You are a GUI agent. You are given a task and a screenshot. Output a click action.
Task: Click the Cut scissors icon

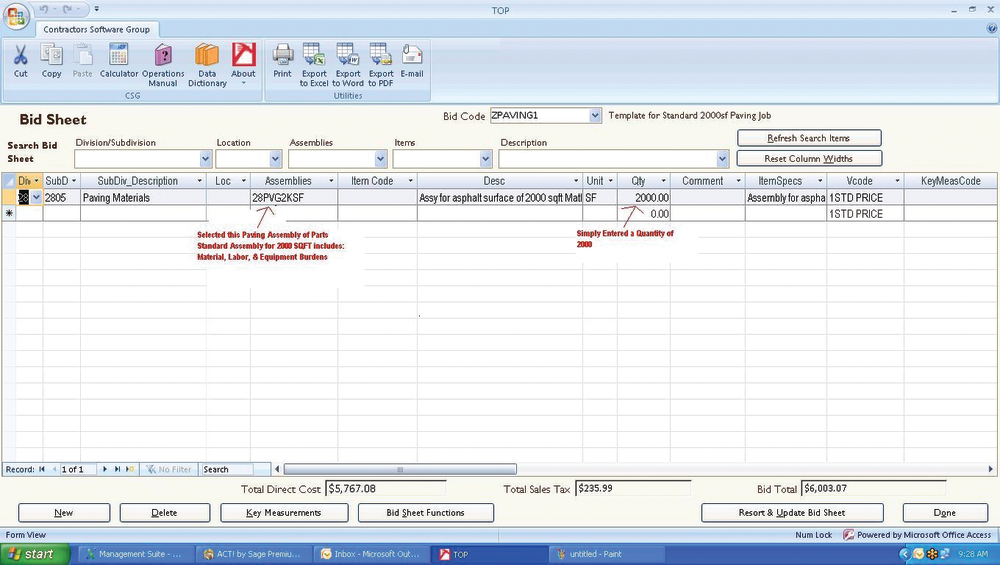(20, 55)
